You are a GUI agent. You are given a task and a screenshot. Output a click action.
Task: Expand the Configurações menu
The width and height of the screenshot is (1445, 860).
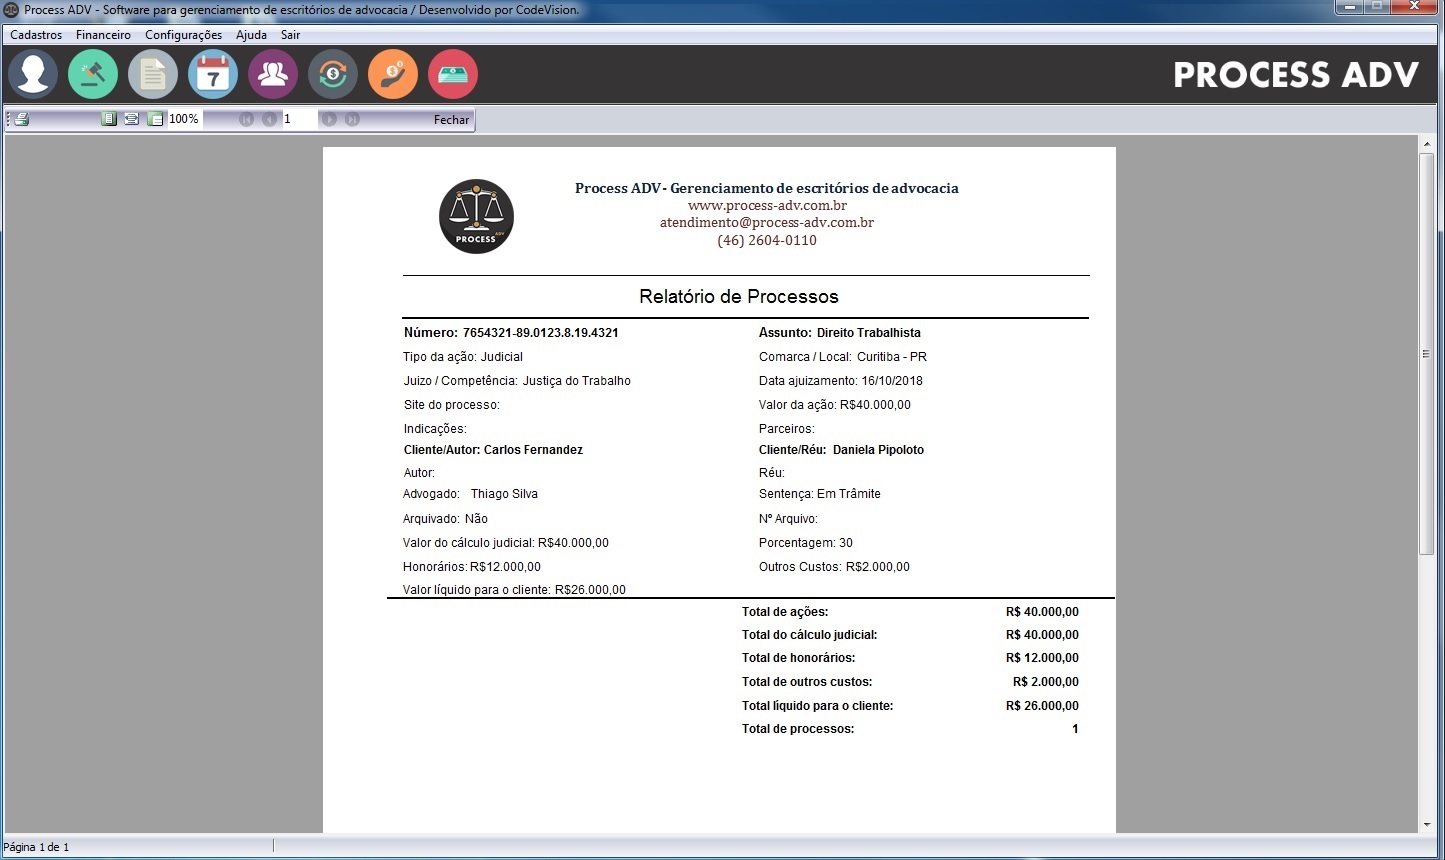[183, 35]
